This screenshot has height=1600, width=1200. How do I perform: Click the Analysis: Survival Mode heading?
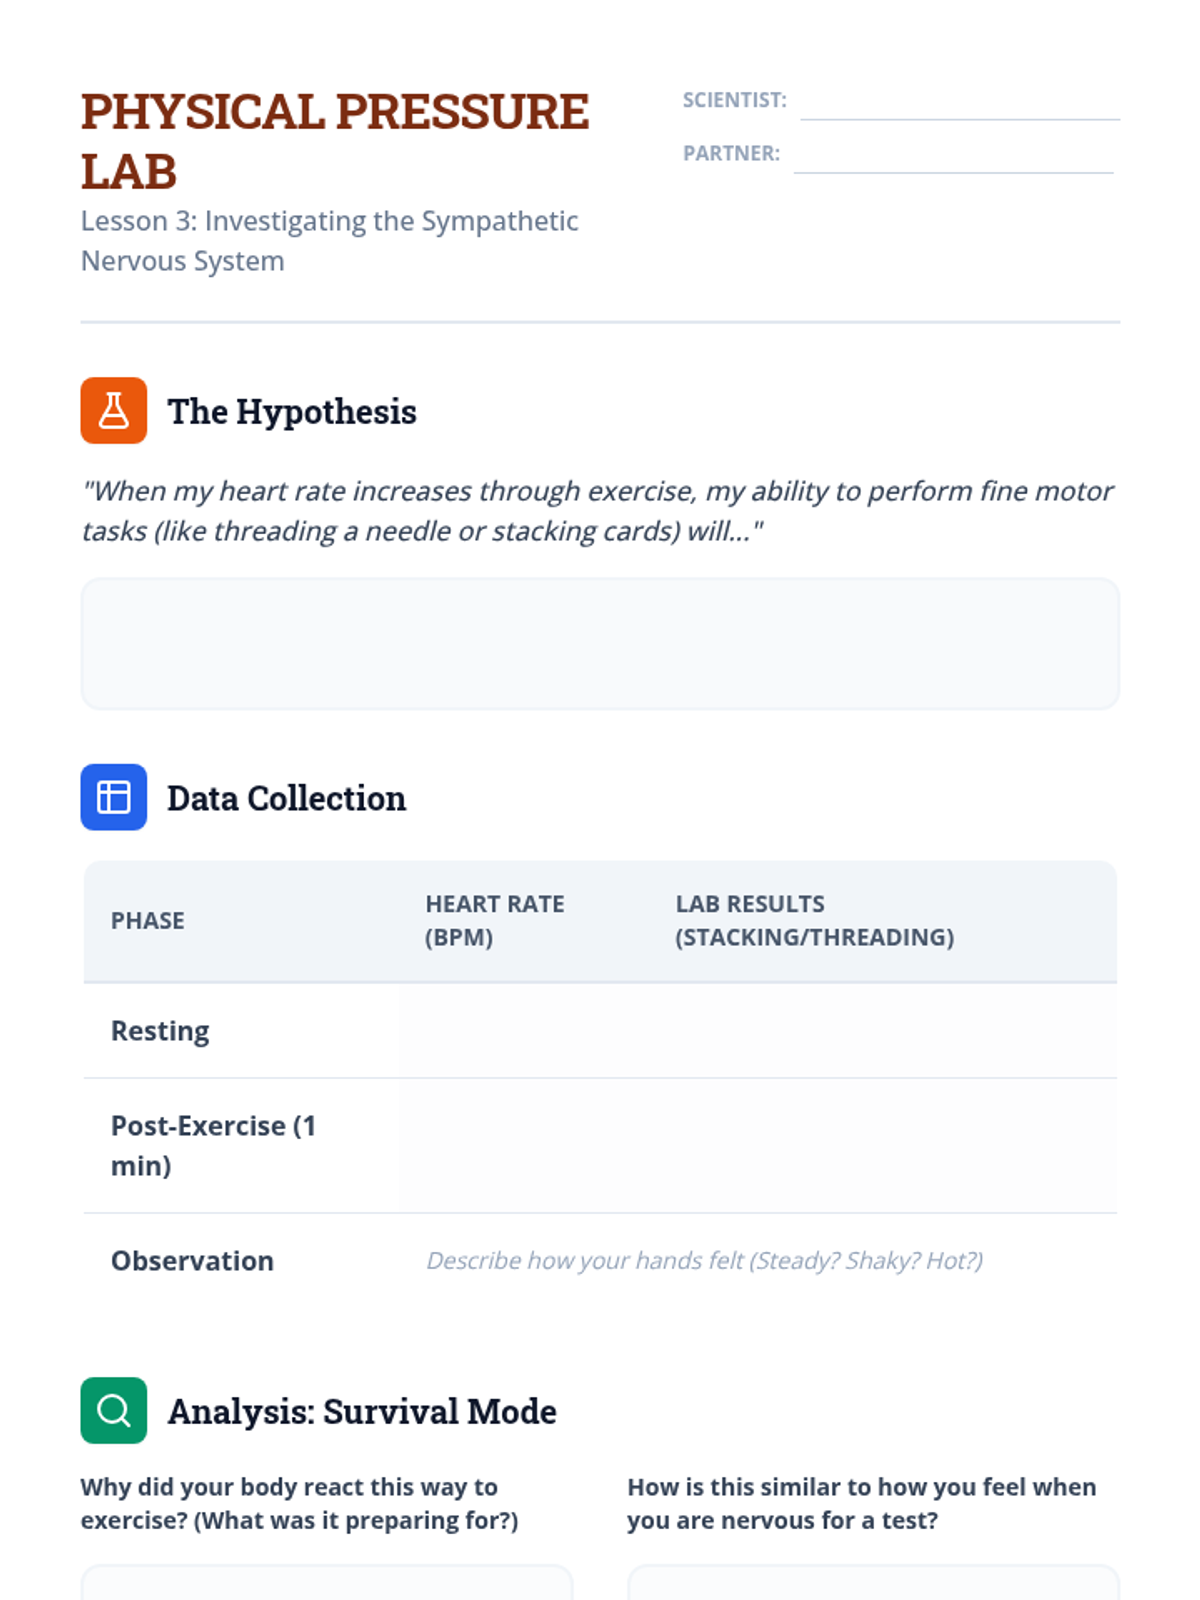[362, 1411]
